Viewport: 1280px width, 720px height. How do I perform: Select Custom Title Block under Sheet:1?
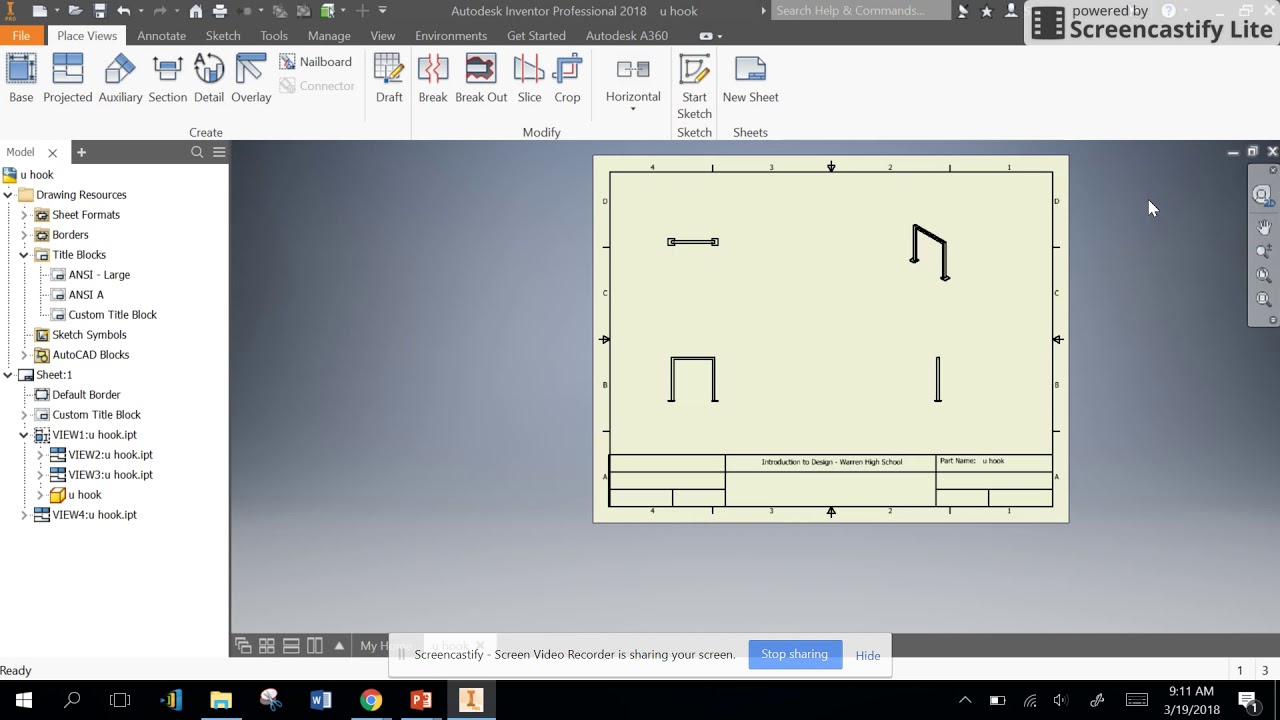[96, 415]
